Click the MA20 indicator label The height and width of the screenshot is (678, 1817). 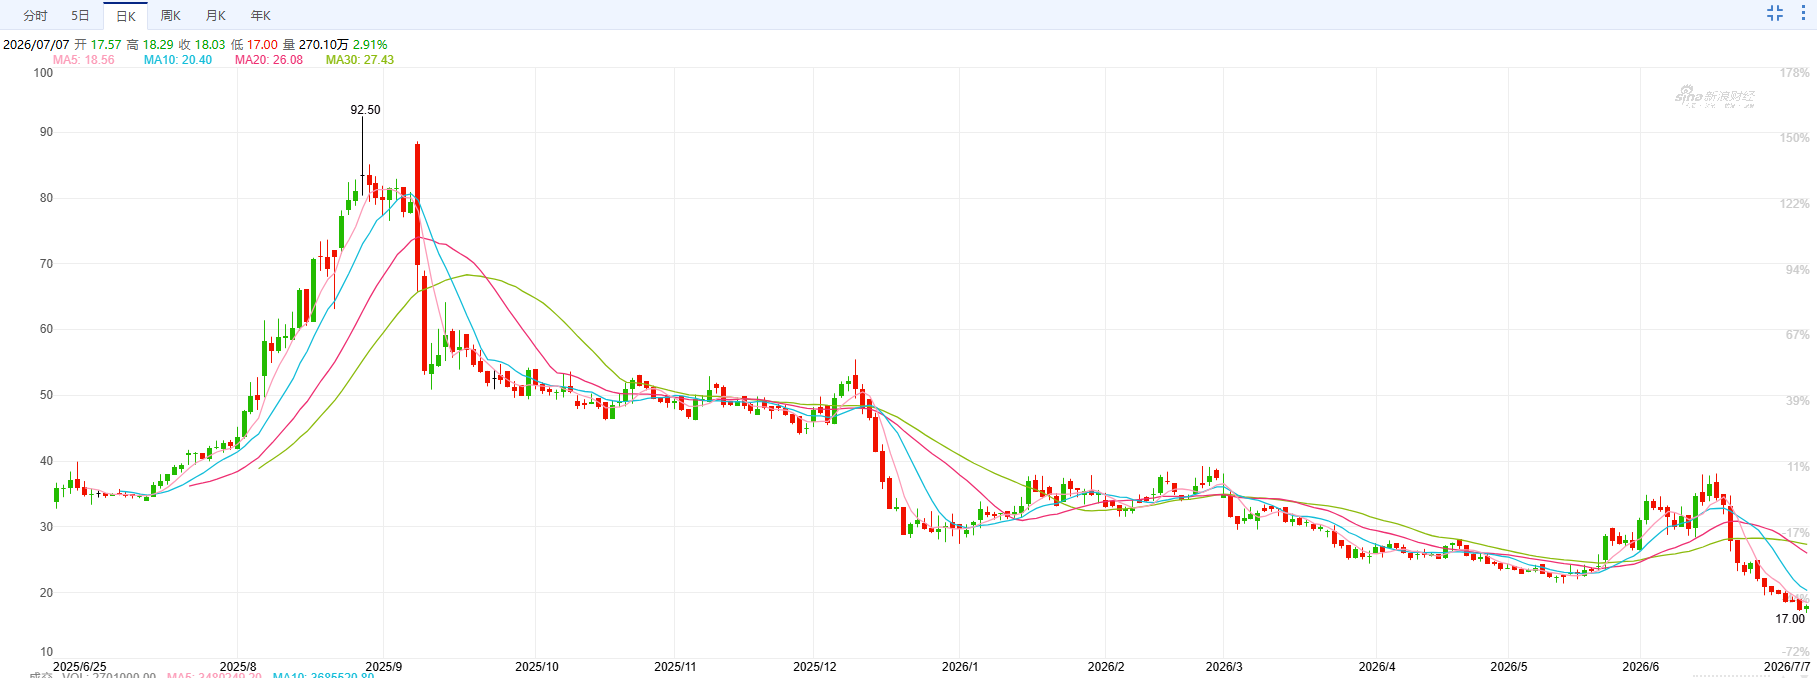click(269, 60)
